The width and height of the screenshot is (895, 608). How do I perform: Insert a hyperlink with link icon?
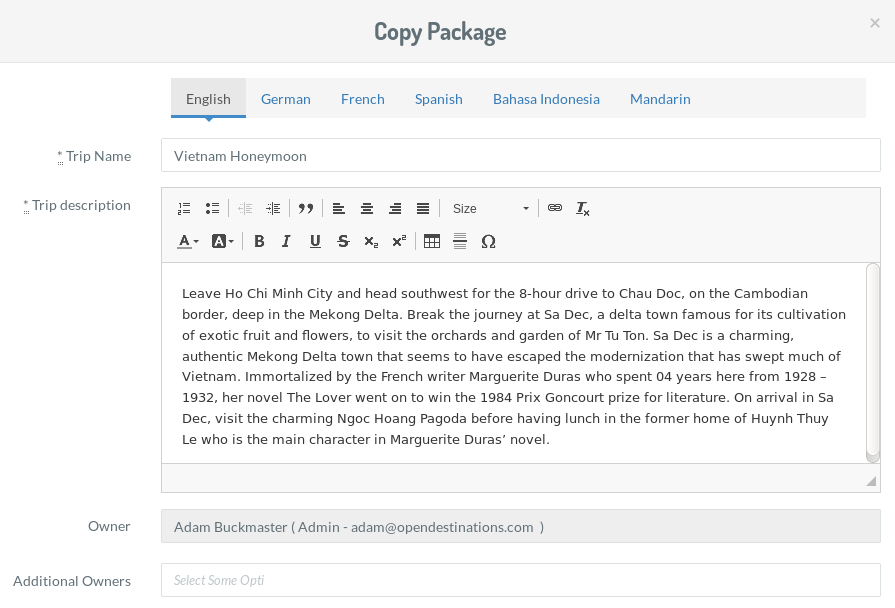point(555,208)
